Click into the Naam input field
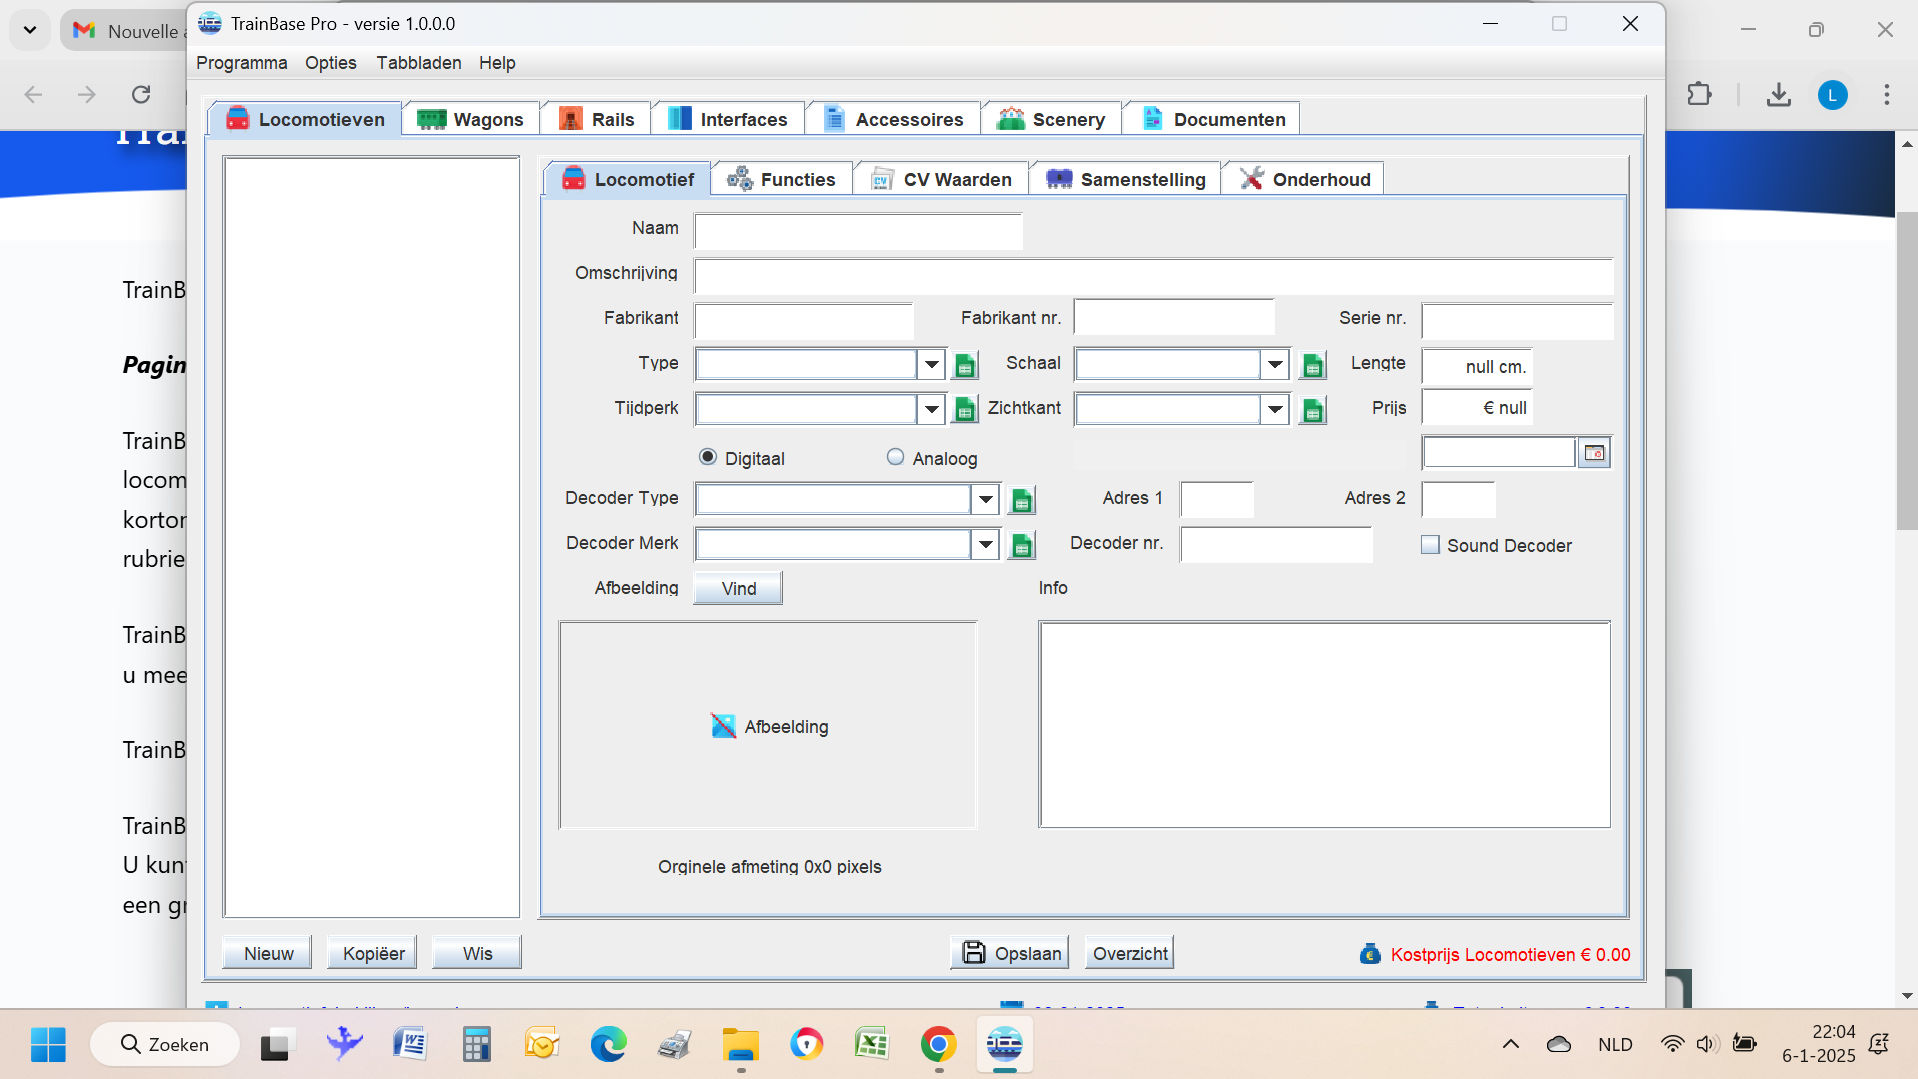Screen dimensions: 1918x1079 859,231
